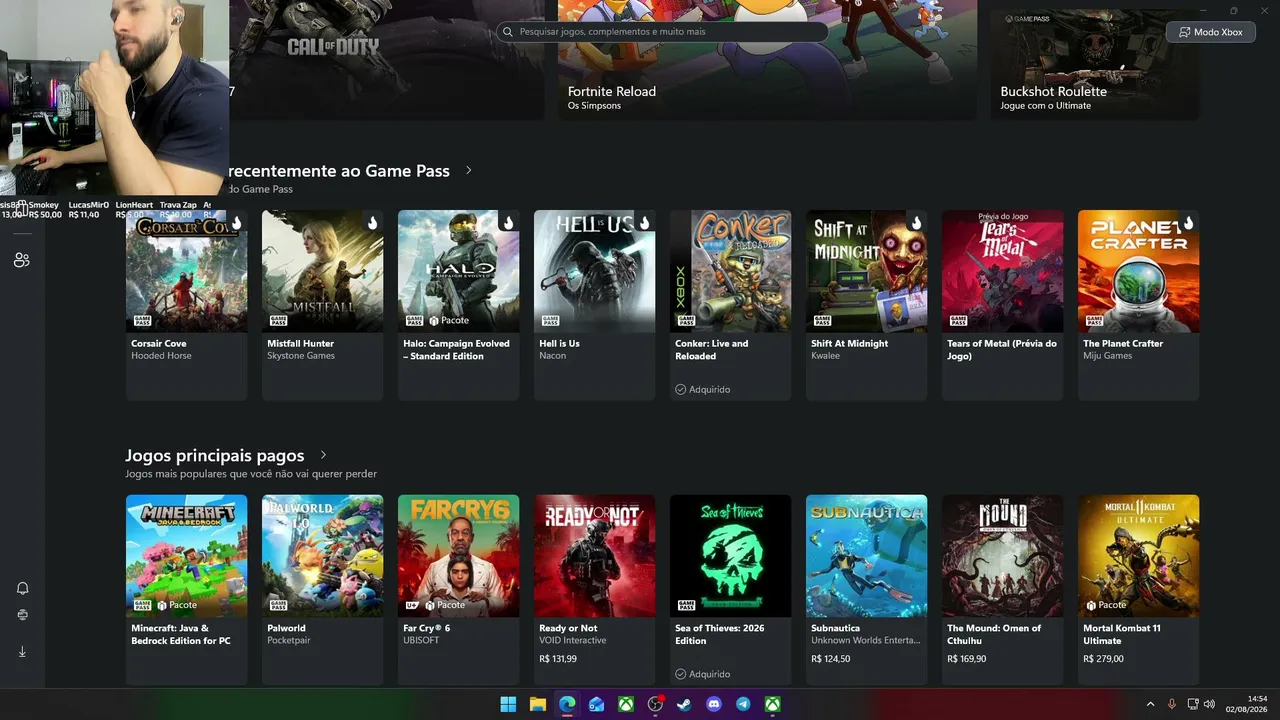Open the Xbox icon beside Outlook in taskbar

pos(626,704)
